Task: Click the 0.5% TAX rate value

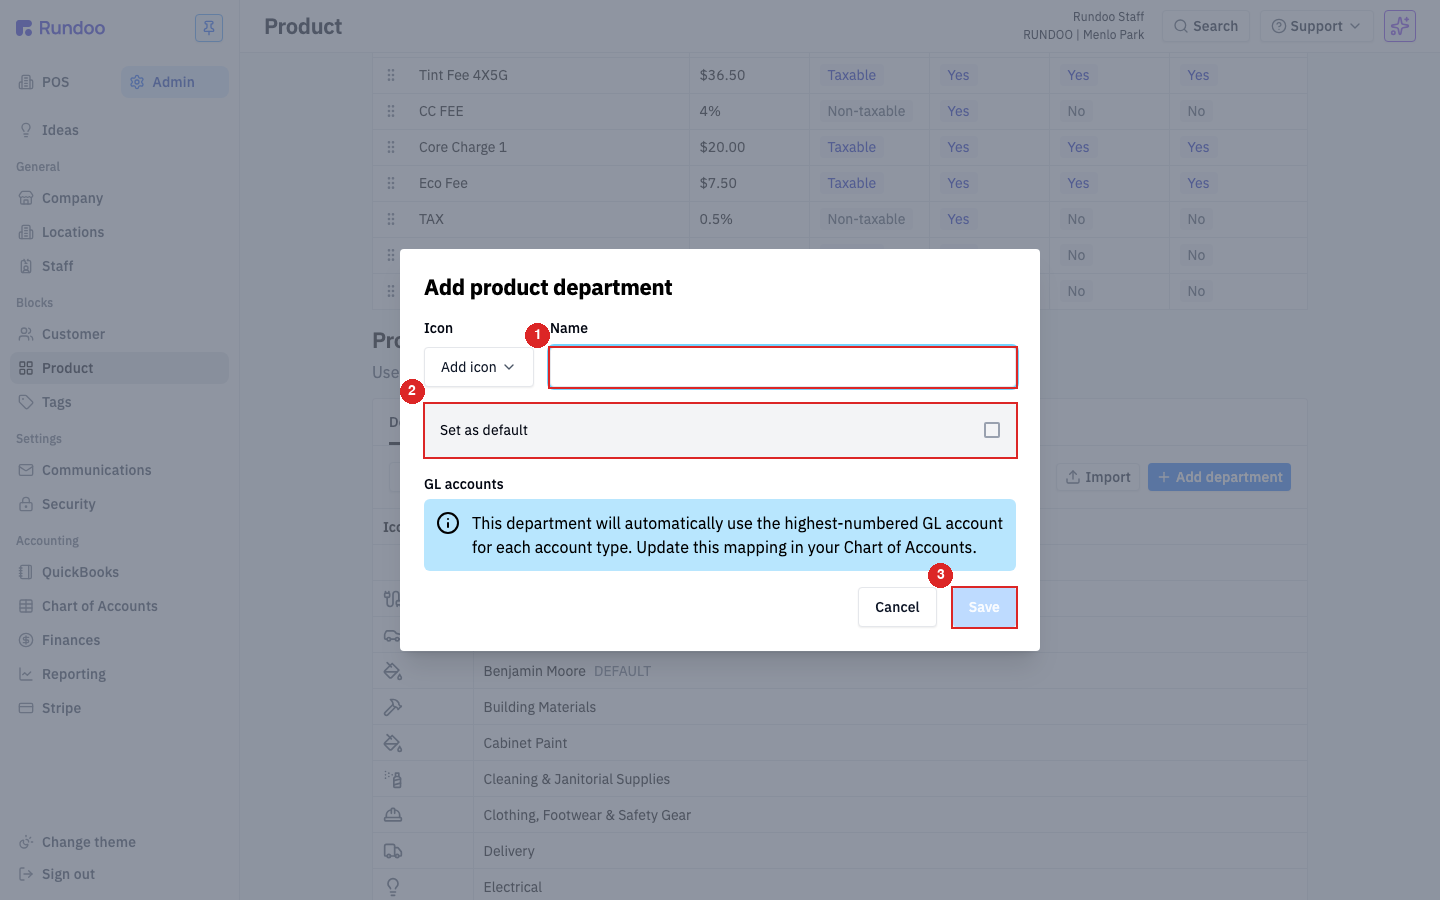Action: tap(716, 219)
